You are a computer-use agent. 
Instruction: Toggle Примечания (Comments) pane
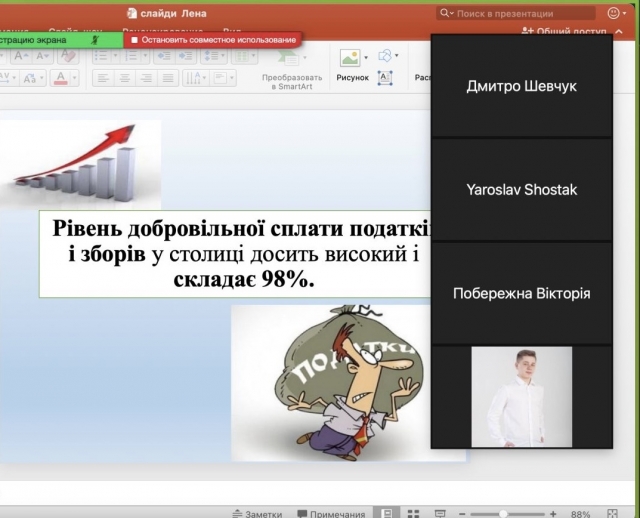(328, 513)
